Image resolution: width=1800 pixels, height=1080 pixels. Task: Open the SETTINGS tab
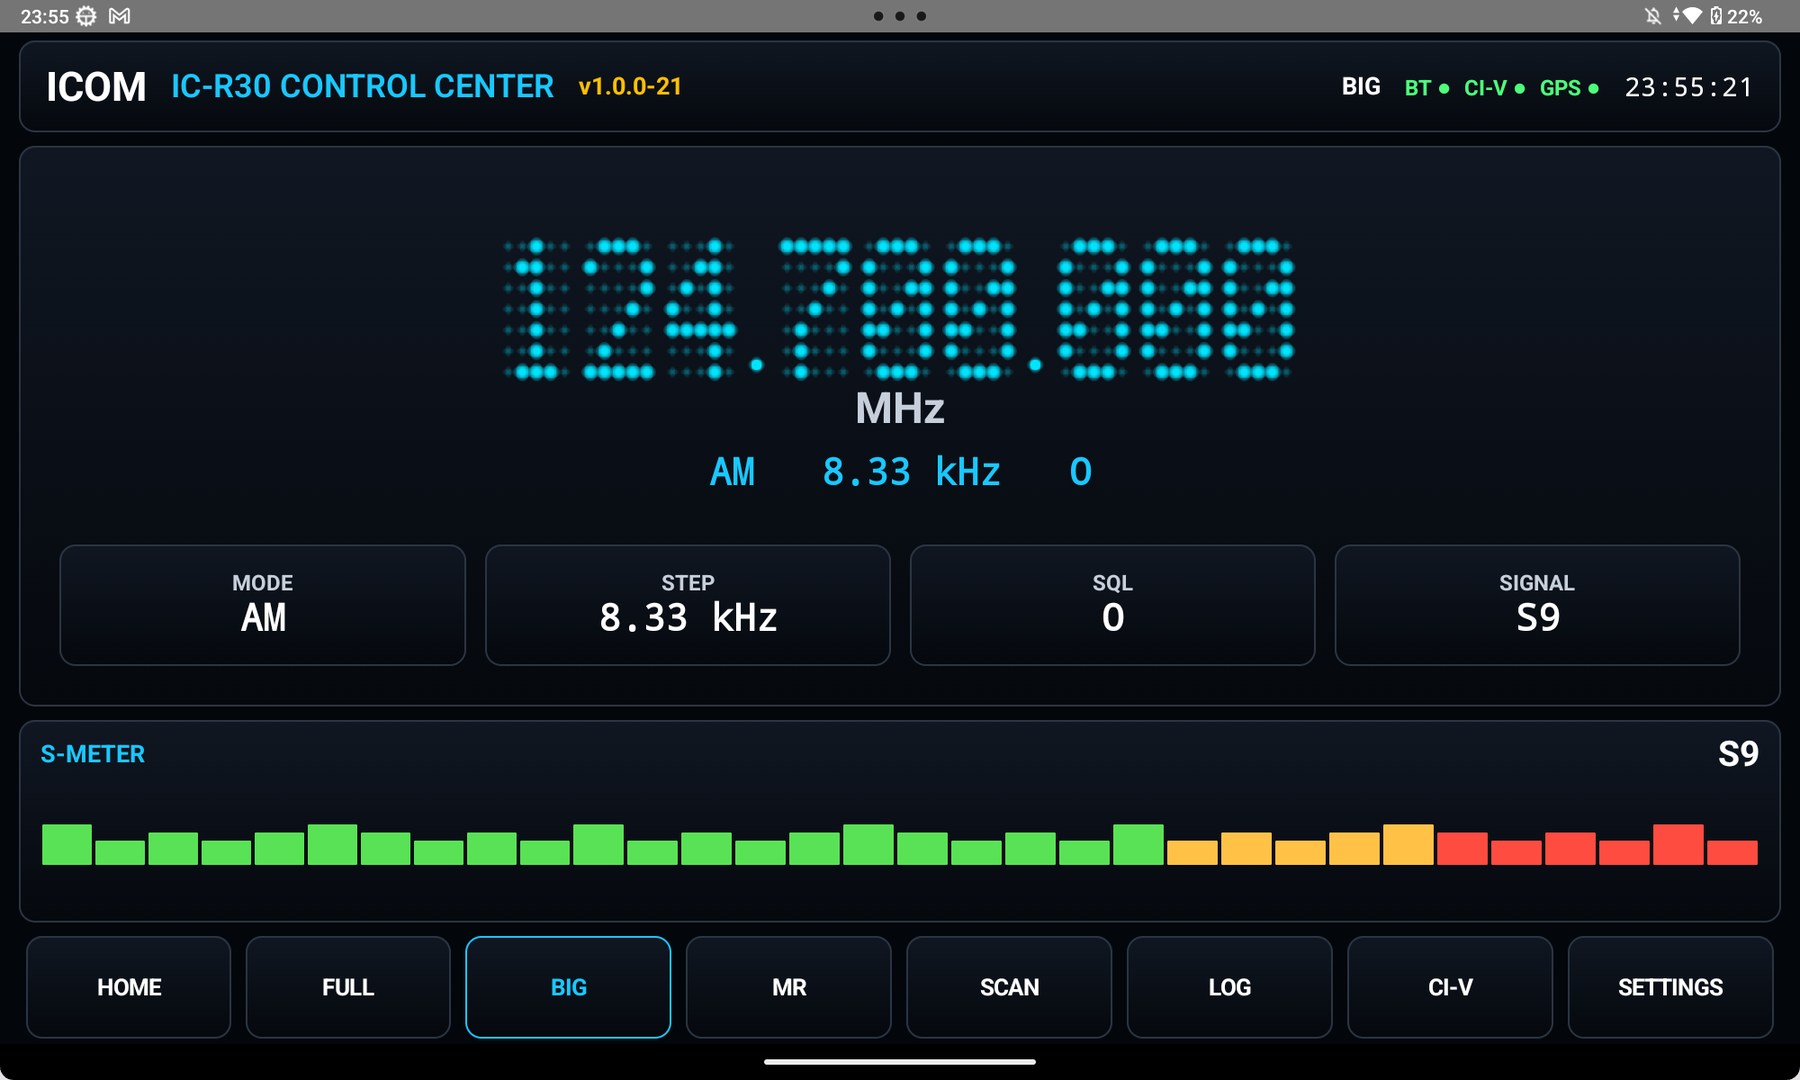(x=1670, y=987)
